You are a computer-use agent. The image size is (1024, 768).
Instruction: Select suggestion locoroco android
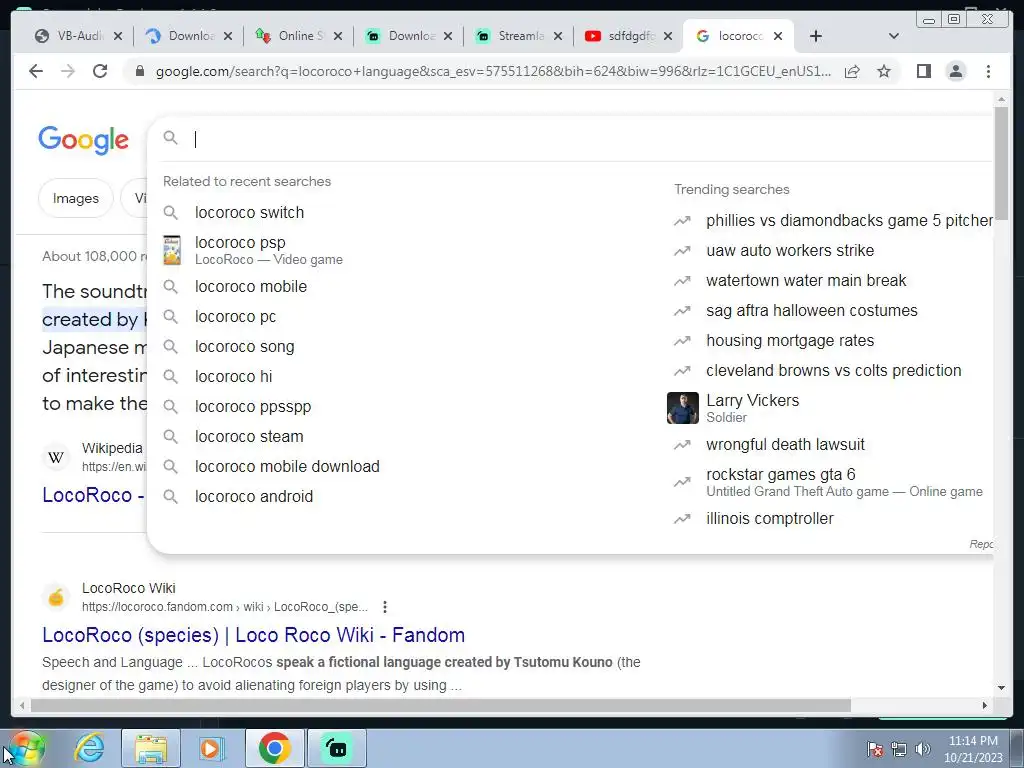click(253, 497)
